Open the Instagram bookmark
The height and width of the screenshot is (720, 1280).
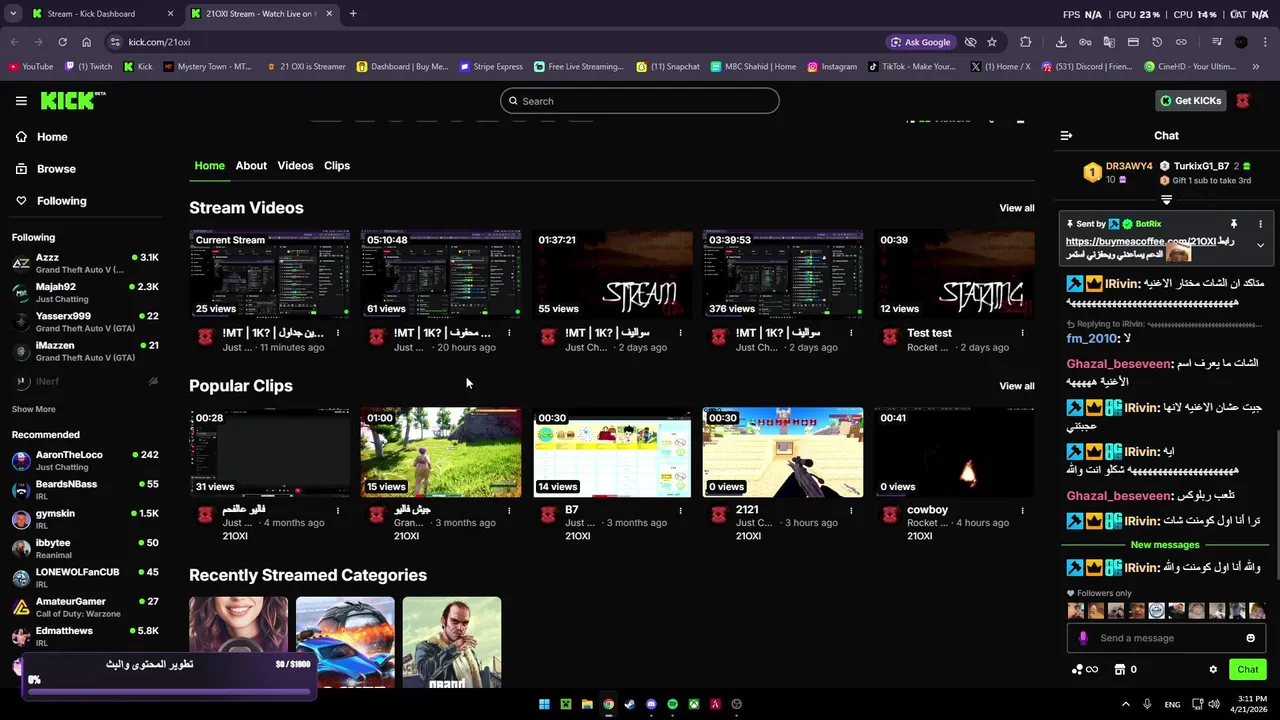tap(832, 67)
